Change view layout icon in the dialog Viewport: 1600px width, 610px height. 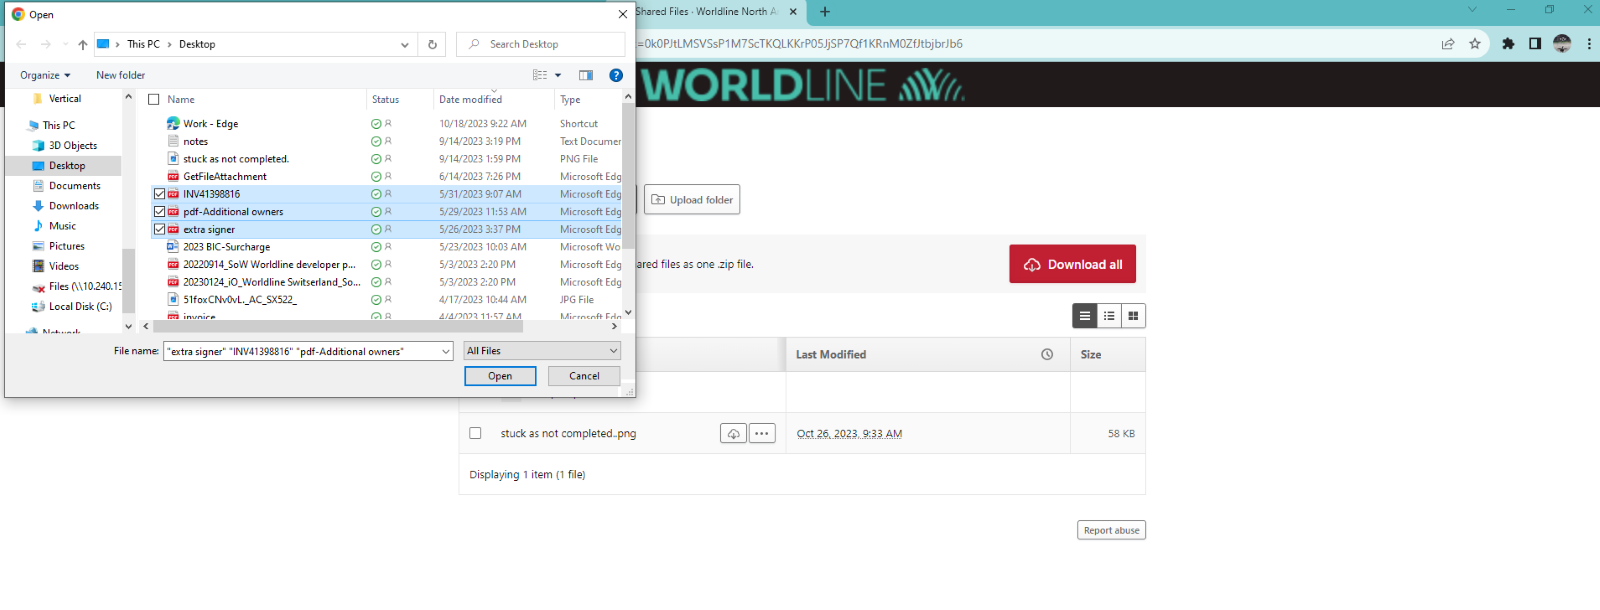[x=540, y=75]
